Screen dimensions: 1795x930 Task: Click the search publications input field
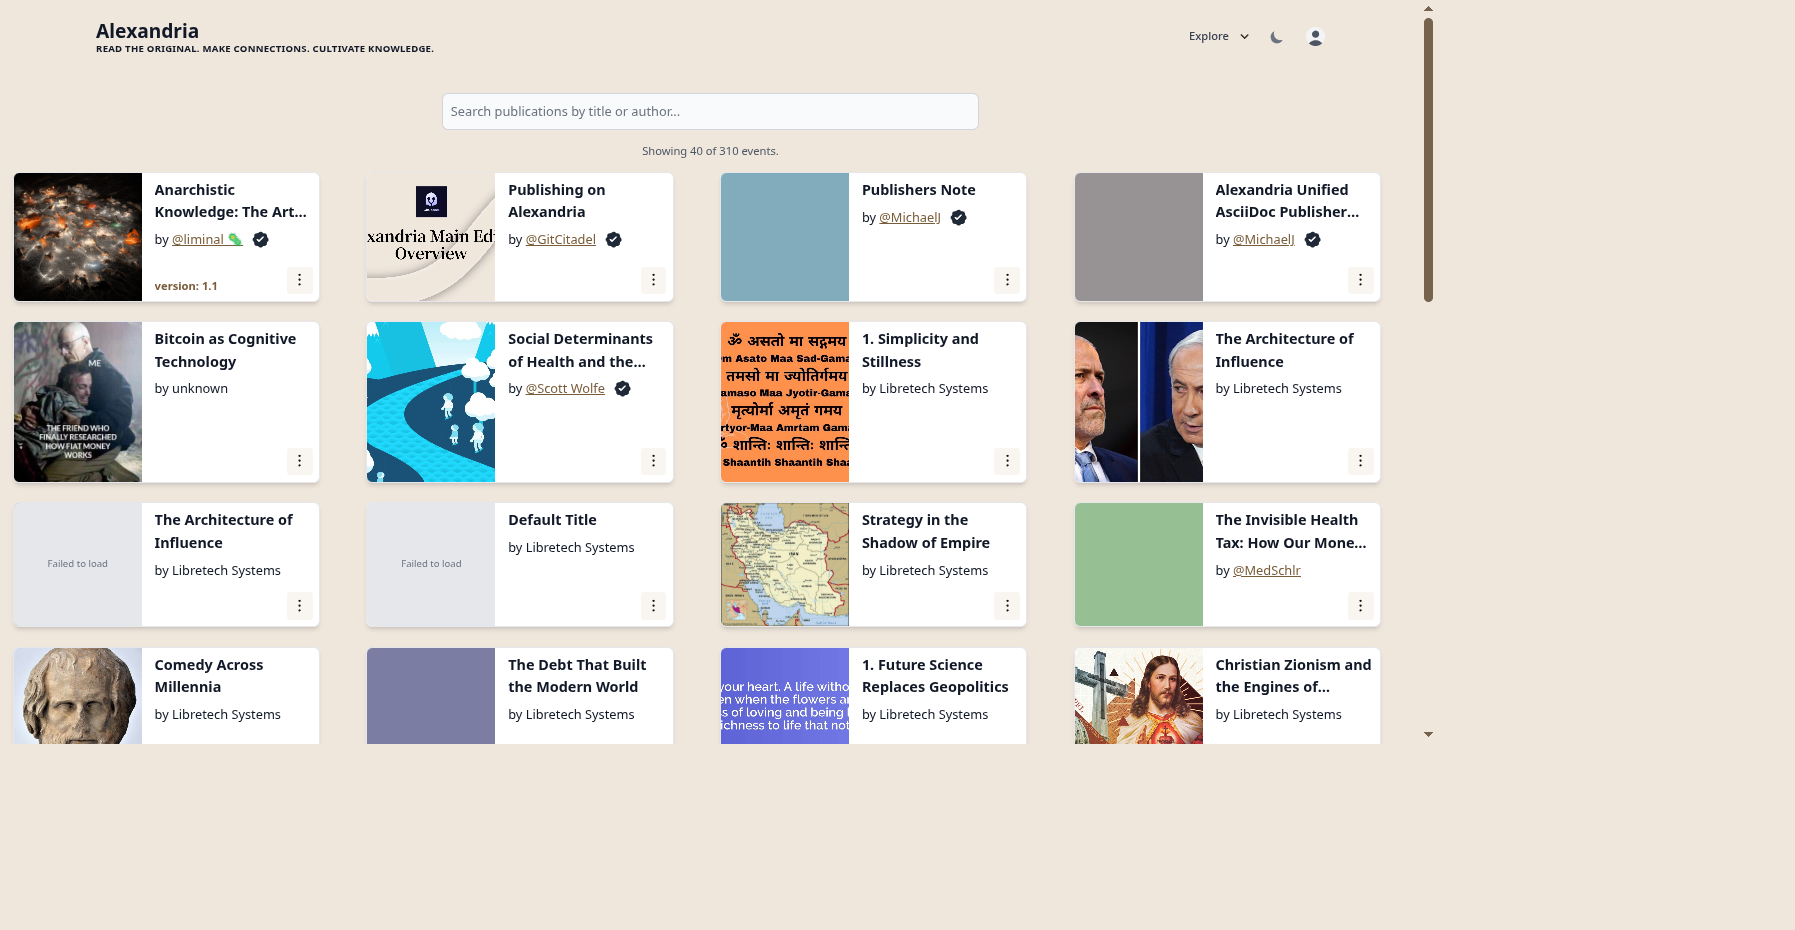click(x=710, y=111)
